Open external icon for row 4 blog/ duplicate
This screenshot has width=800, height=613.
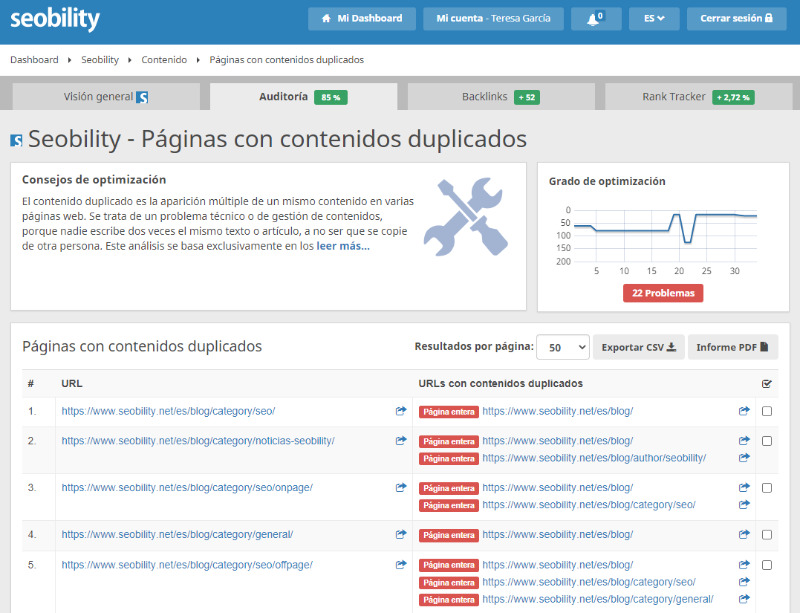[x=744, y=534]
